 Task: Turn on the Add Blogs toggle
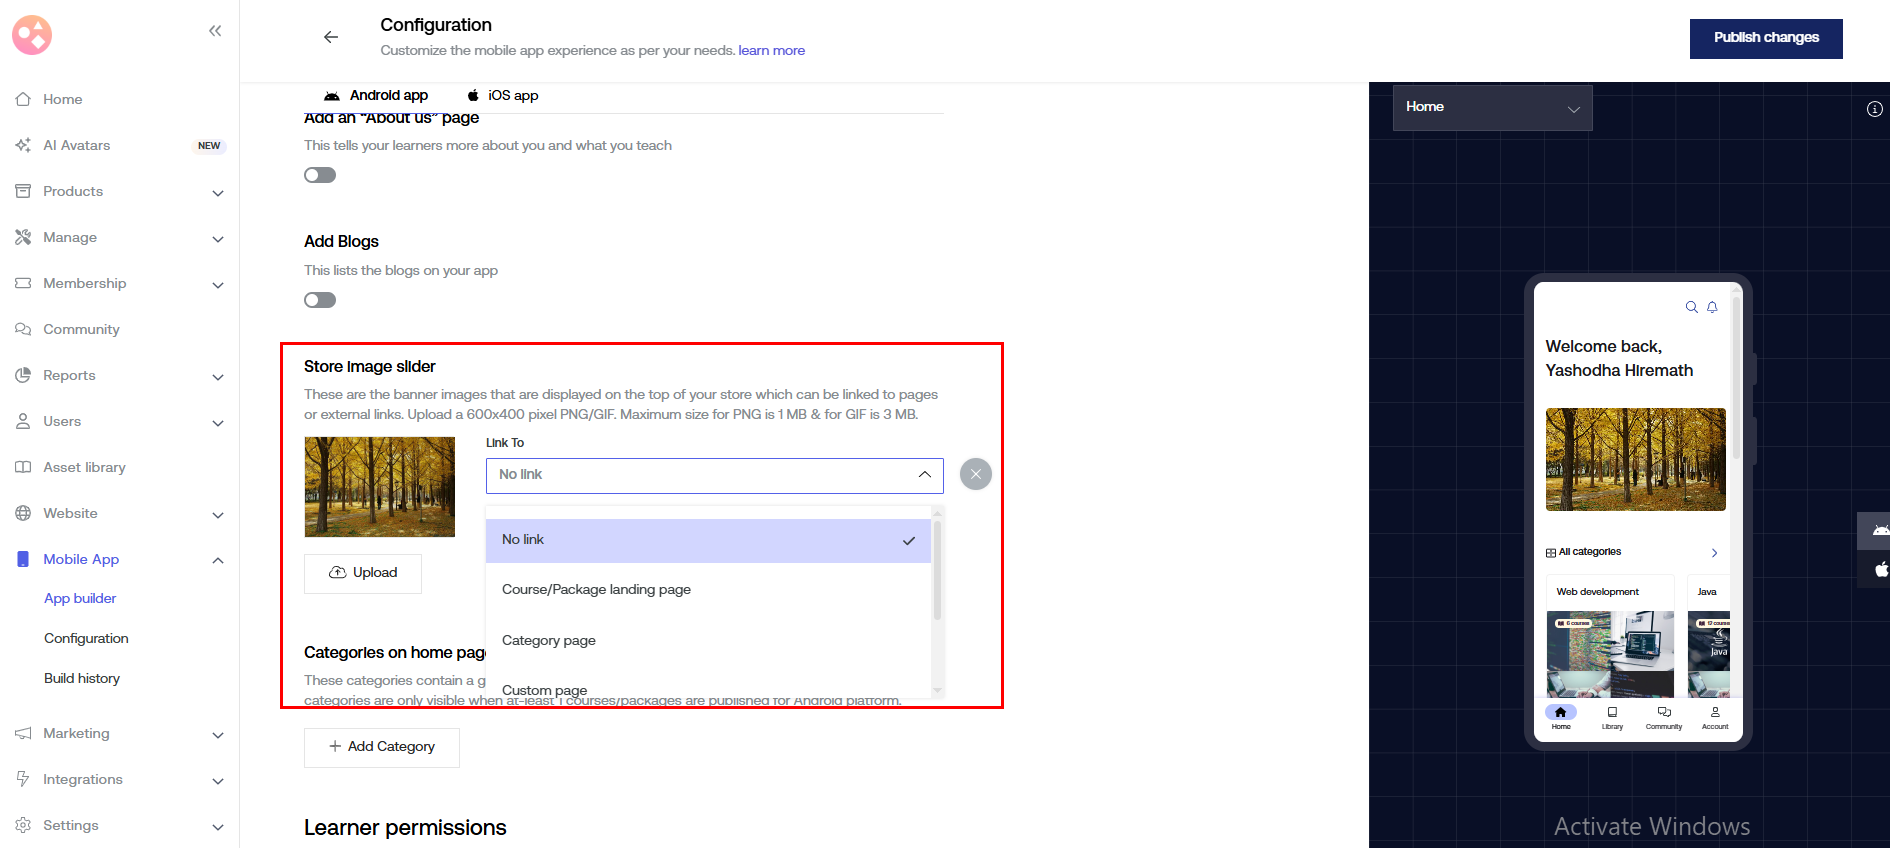point(320,300)
